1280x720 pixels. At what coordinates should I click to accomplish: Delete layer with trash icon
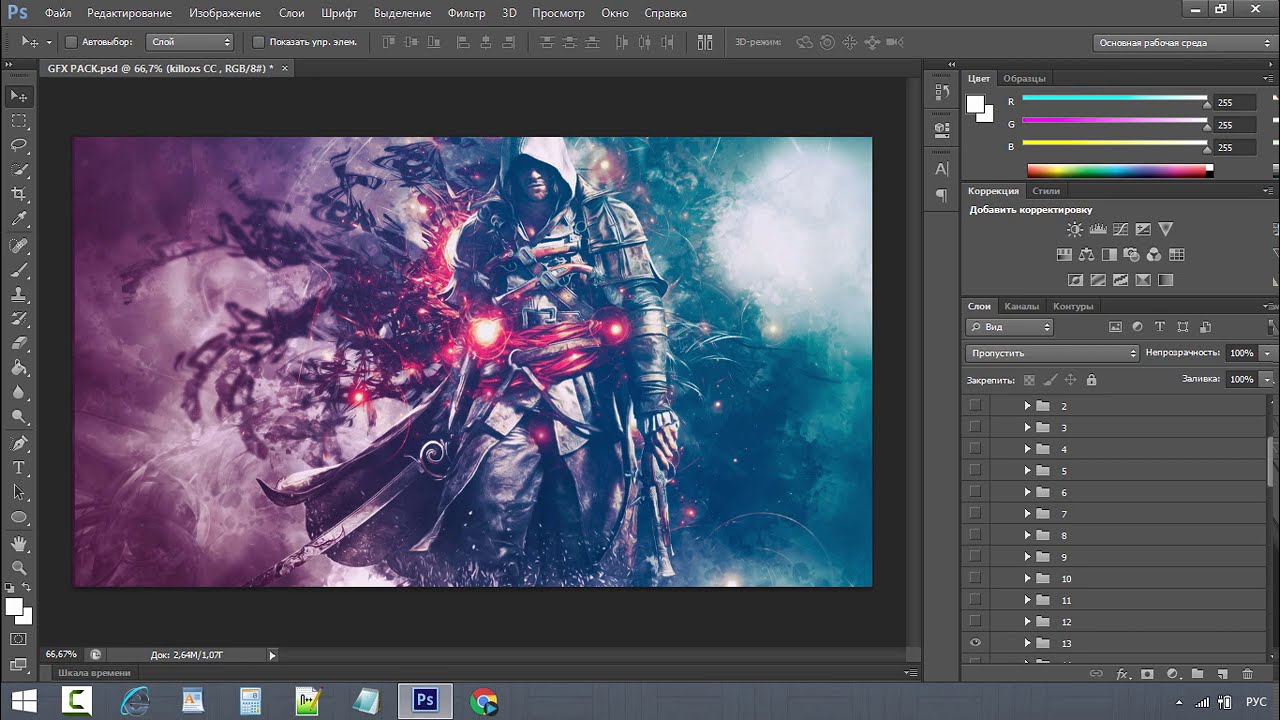[1247, 675]
